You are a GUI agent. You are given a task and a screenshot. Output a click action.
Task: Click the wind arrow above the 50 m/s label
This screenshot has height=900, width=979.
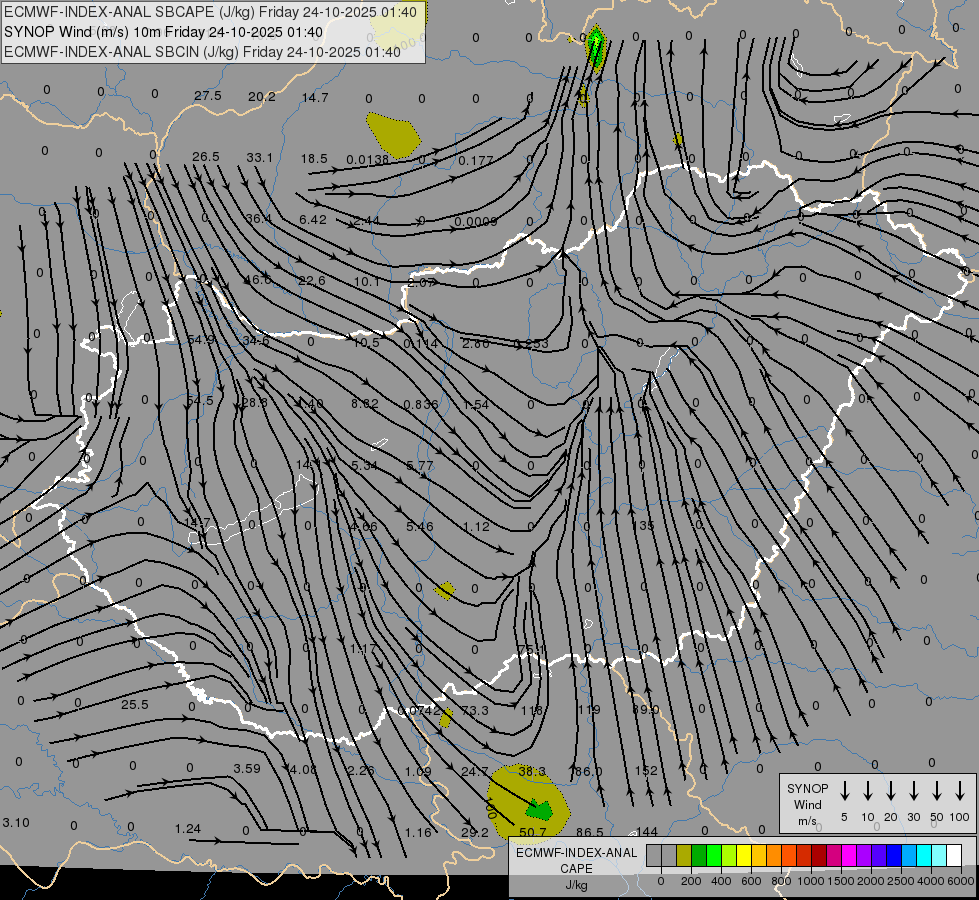tap(937, 791)
